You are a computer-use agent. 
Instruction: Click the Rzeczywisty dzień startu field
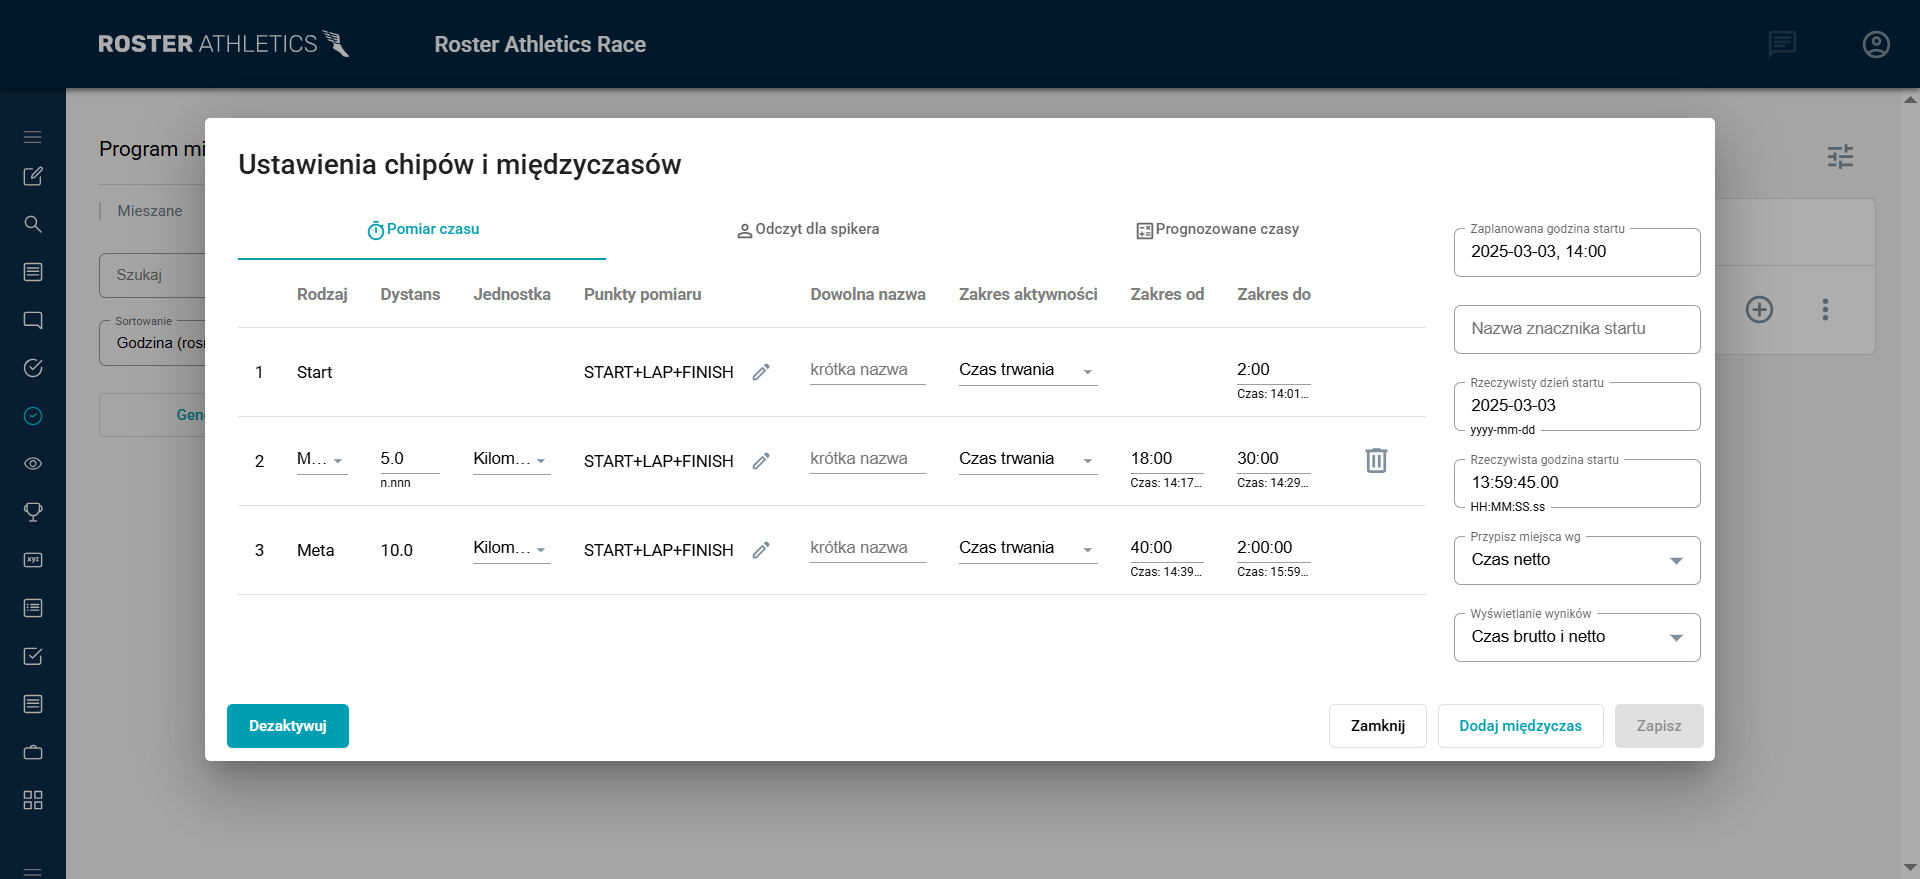point(1577,406)
